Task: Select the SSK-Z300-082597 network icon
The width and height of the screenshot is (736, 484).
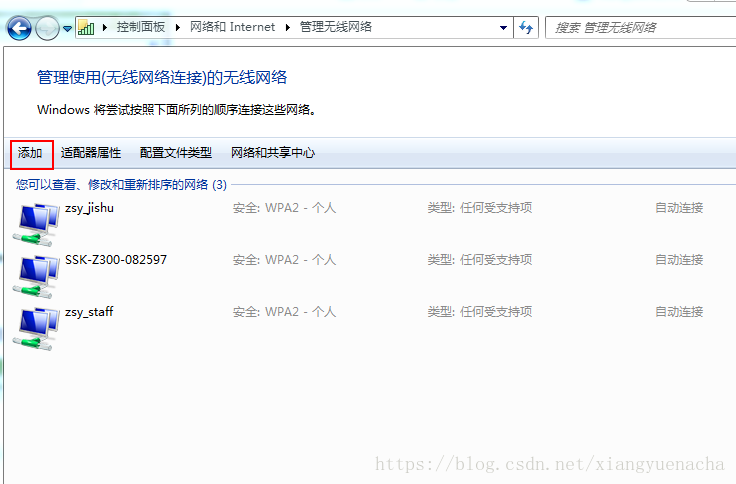Action: (x=37, y=277)
